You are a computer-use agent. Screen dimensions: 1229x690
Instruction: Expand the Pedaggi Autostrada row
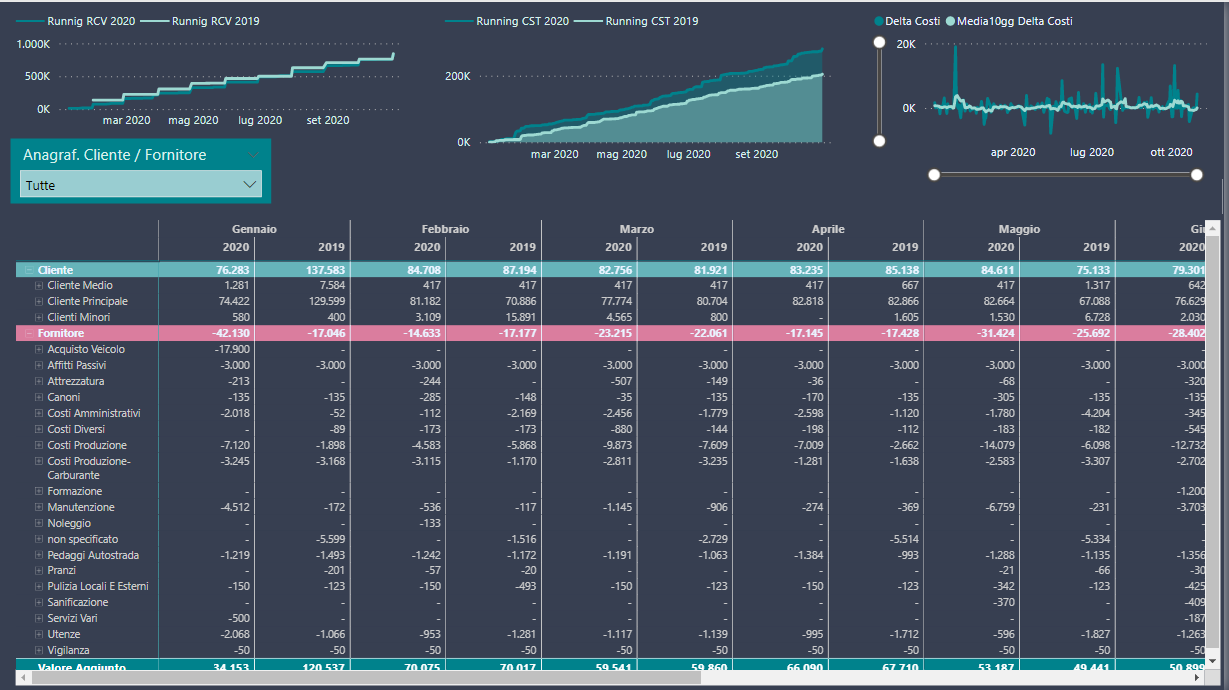click(x=39, y=555)
